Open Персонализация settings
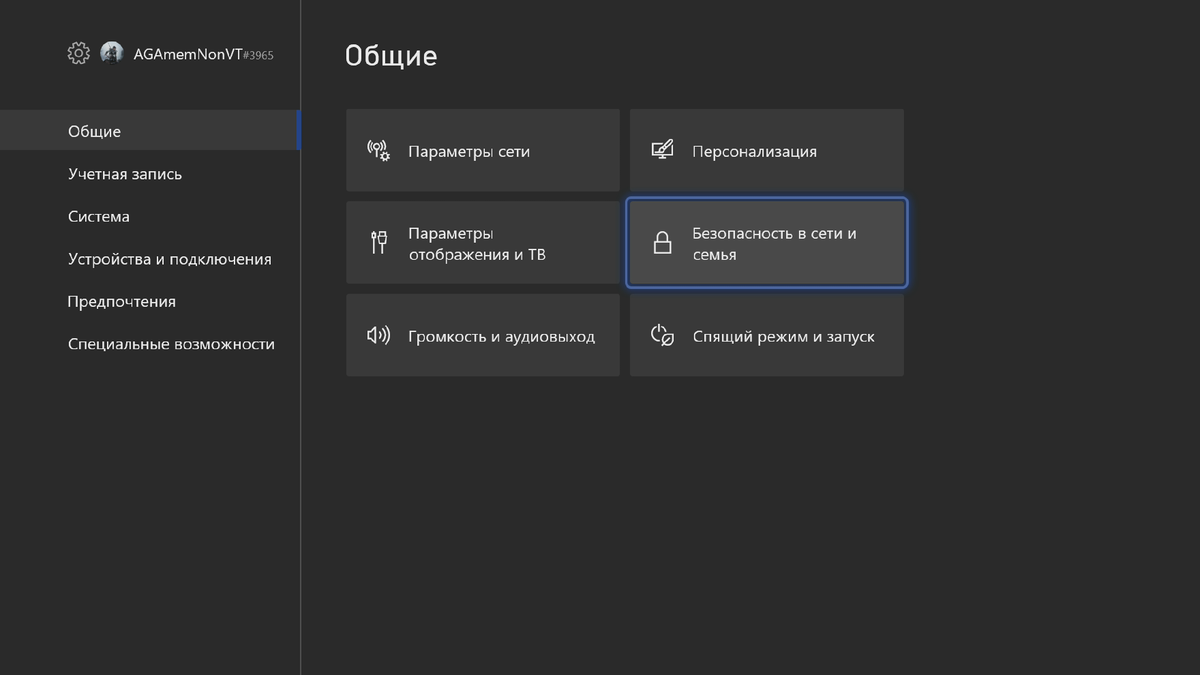Screen dimensions: 1200x675 tap(766, 149)
